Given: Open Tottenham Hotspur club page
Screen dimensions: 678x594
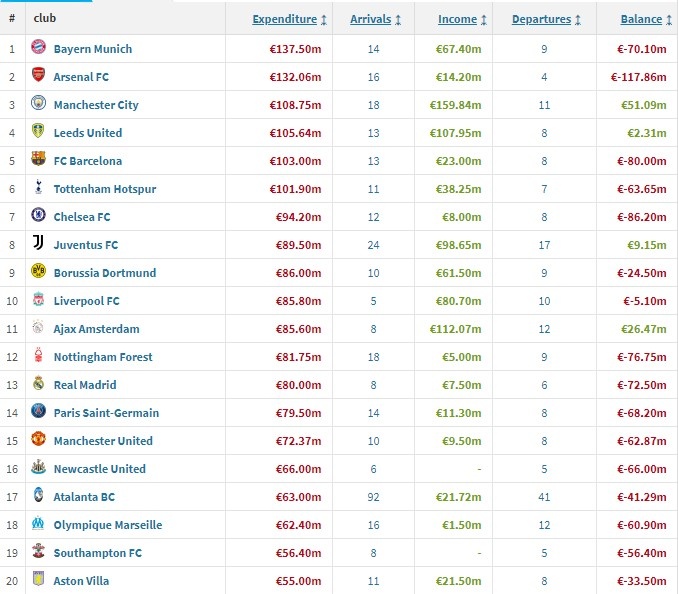Looking at the screenshot, I should pyautogui.click(x=105, y=188).
